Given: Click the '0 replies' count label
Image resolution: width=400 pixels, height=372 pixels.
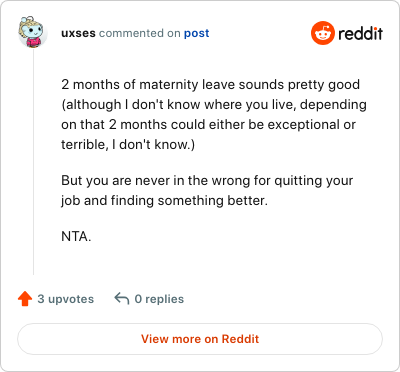Looking at the screenshot, I should click(x=159, y=299).
